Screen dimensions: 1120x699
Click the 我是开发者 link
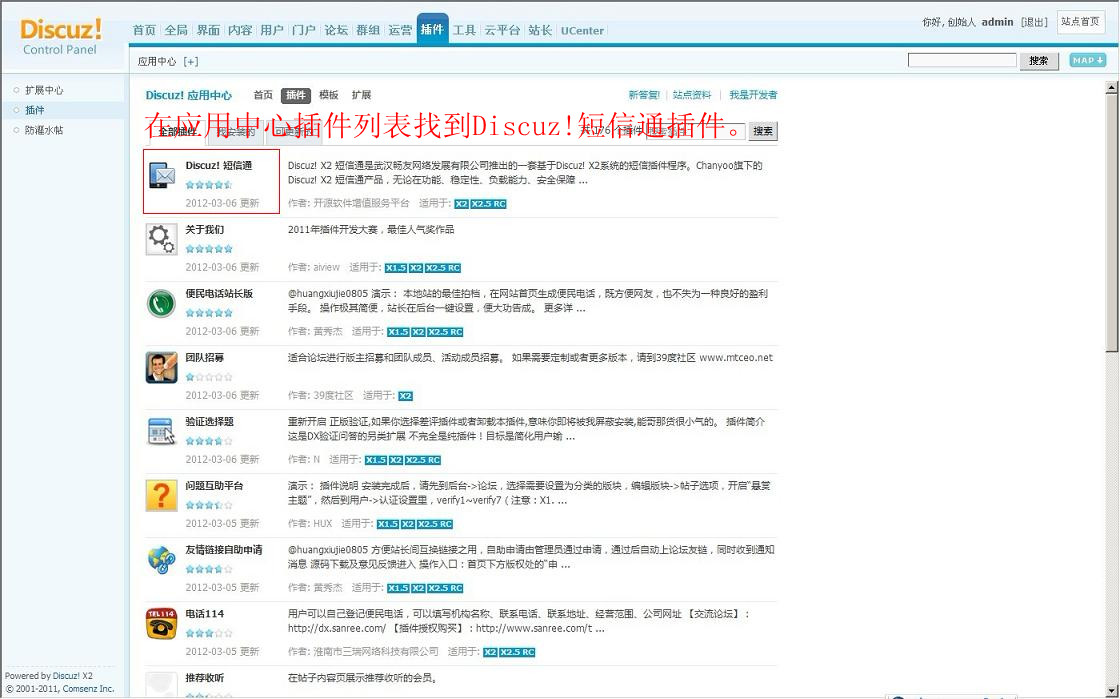(753, 95)
